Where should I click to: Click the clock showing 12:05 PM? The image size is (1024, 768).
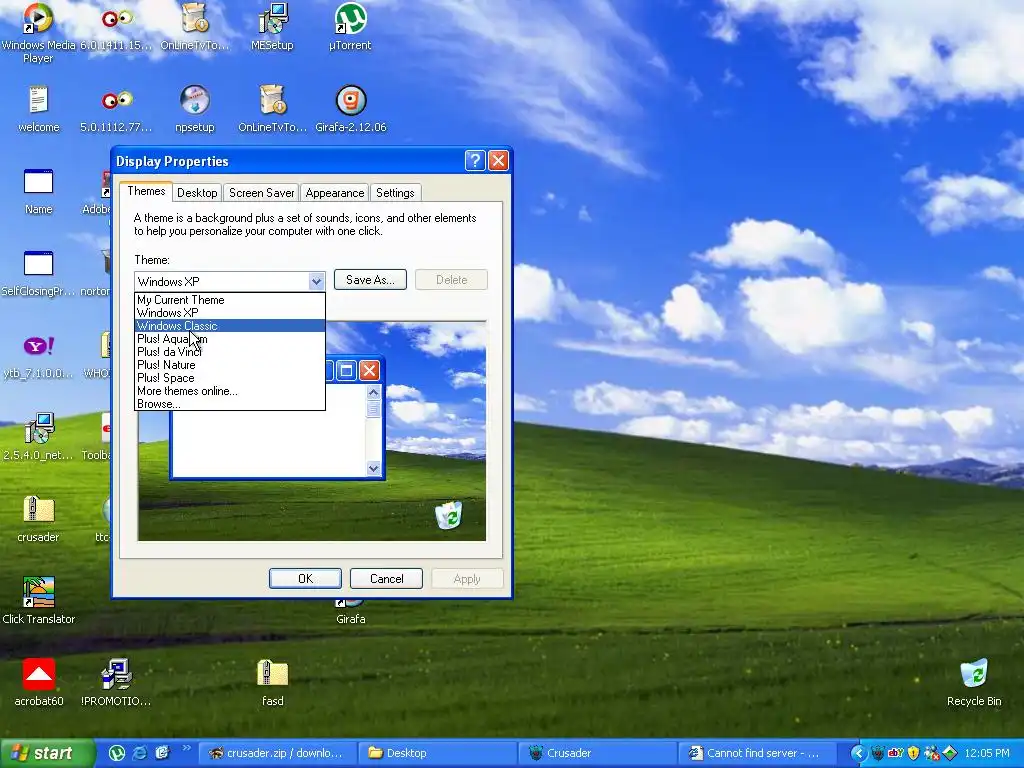(987, 754)
